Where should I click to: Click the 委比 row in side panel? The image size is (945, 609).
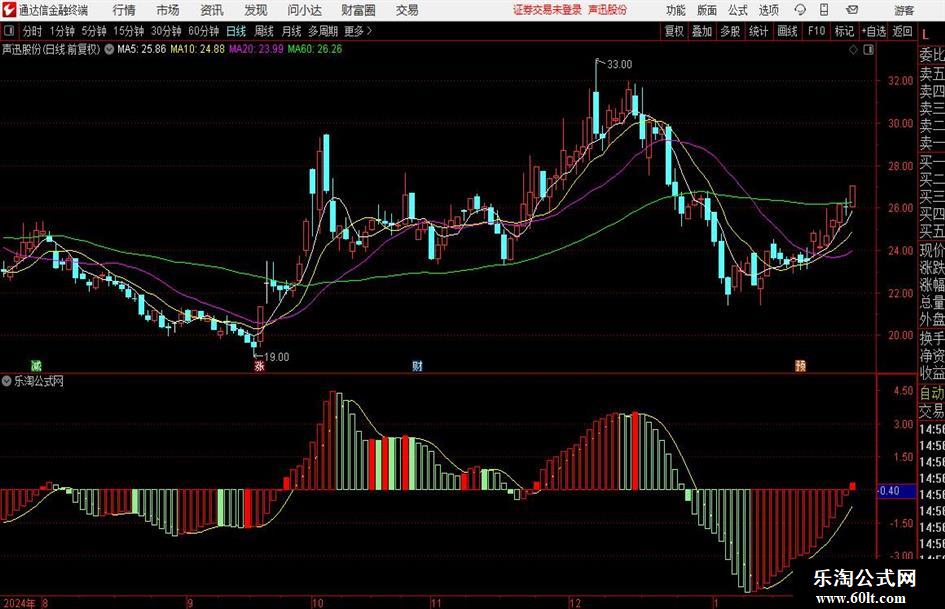(x=931, y=55)
